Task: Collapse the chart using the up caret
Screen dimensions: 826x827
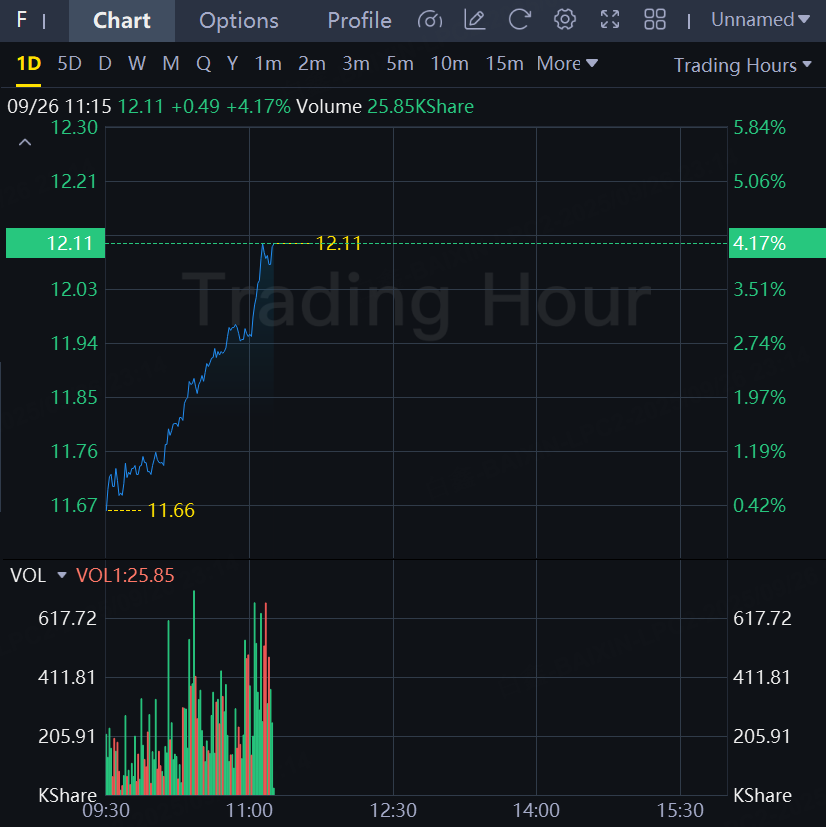Action: 25,143
